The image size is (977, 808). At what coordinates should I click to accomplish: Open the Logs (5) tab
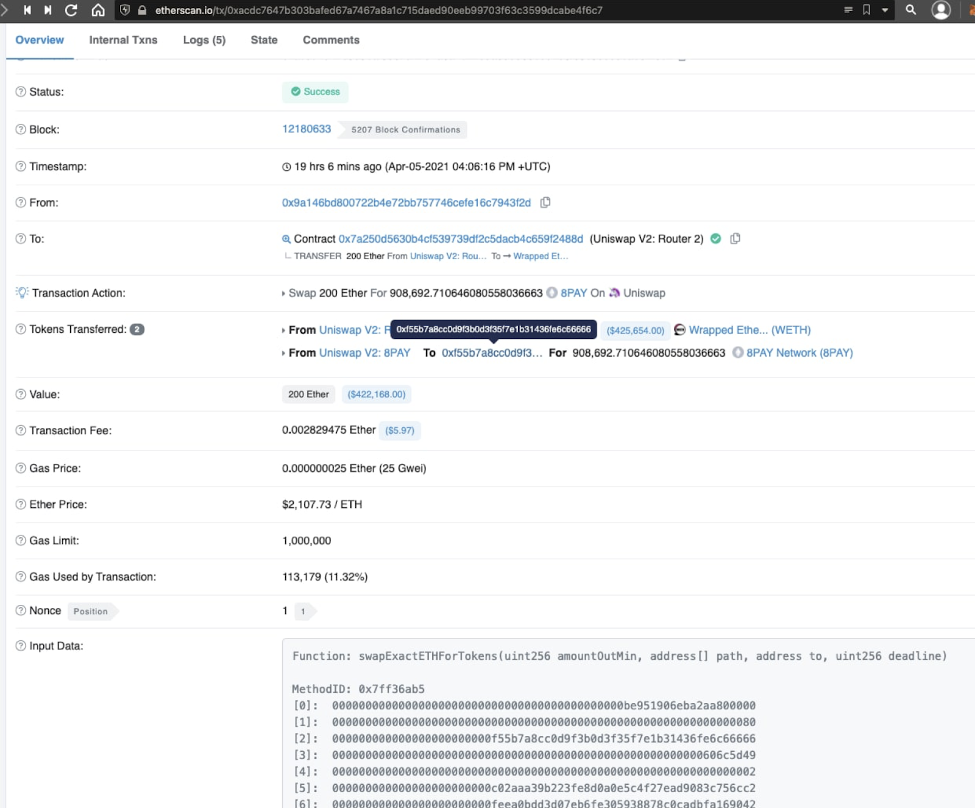point(204,40)
